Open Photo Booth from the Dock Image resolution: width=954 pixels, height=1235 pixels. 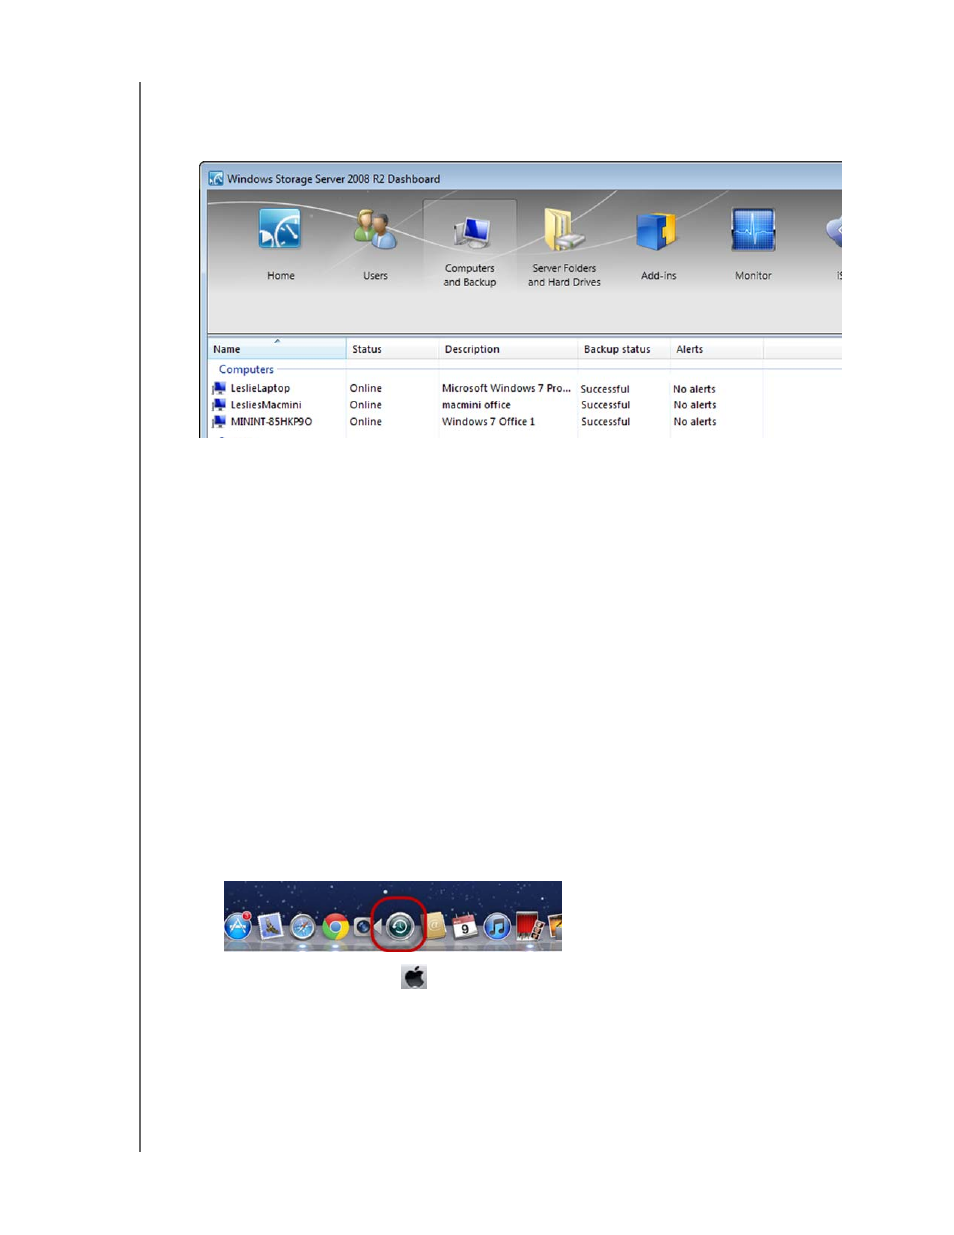pyautogui.click(x=530, y=927)
